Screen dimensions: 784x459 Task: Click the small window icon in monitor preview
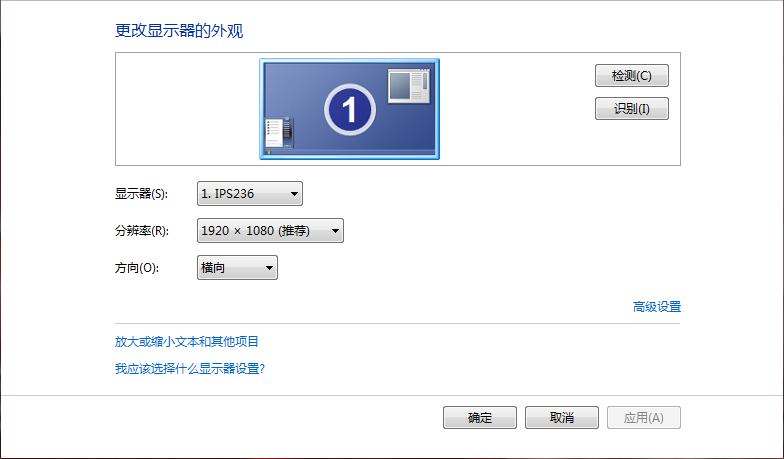[x=408, y=86]
